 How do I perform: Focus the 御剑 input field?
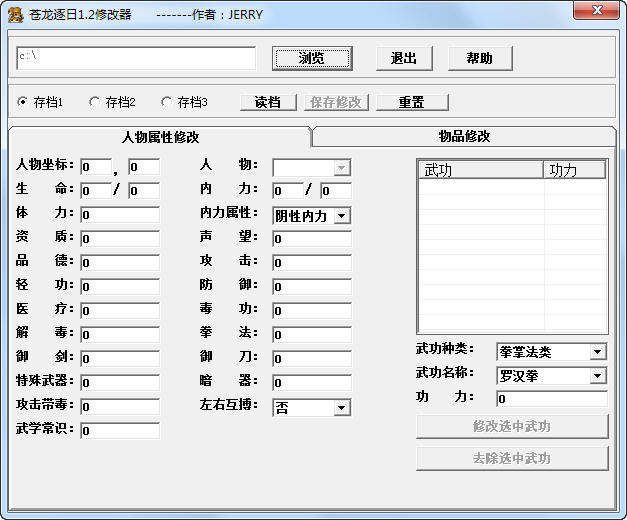tap(120, 359)
